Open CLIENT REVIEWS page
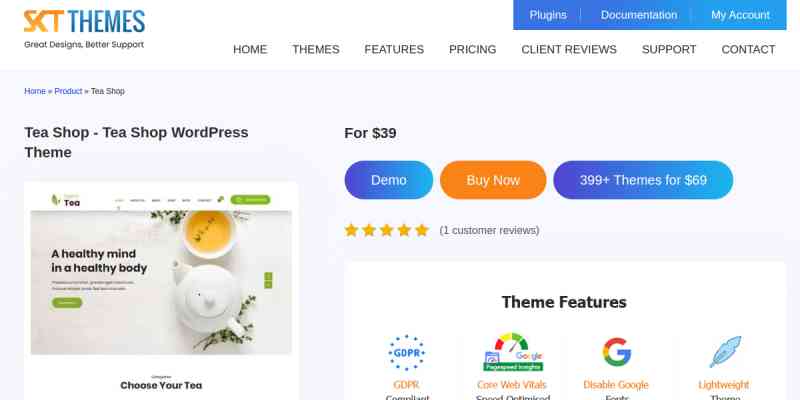 pyautogui.click(x=569, y=49)
